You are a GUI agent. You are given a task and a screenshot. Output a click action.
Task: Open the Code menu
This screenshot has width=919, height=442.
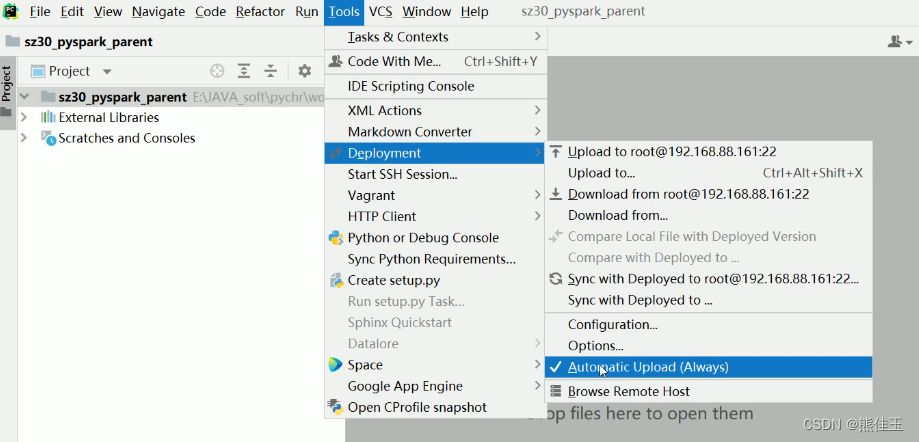click(210, 12)
